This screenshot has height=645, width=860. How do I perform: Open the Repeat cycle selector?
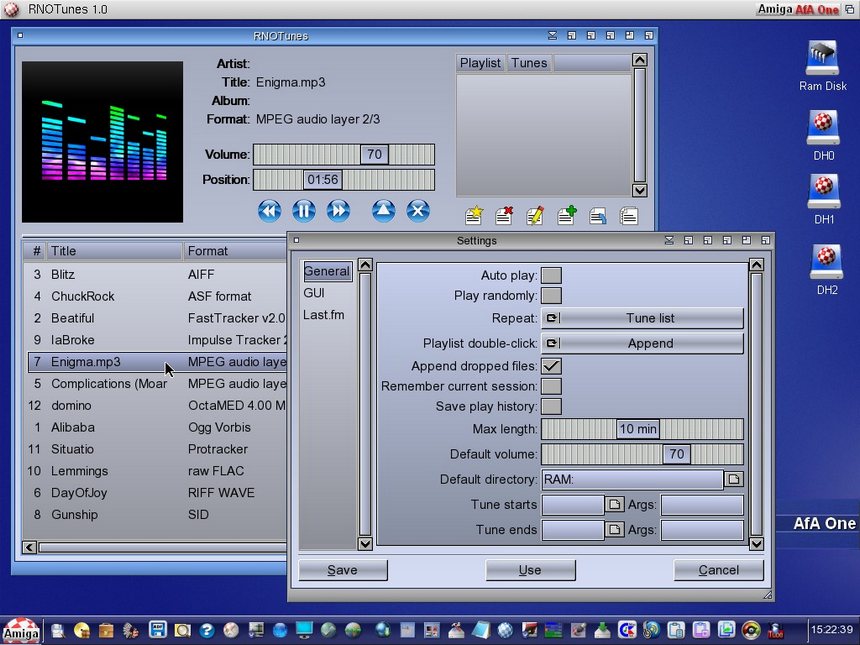642,318
